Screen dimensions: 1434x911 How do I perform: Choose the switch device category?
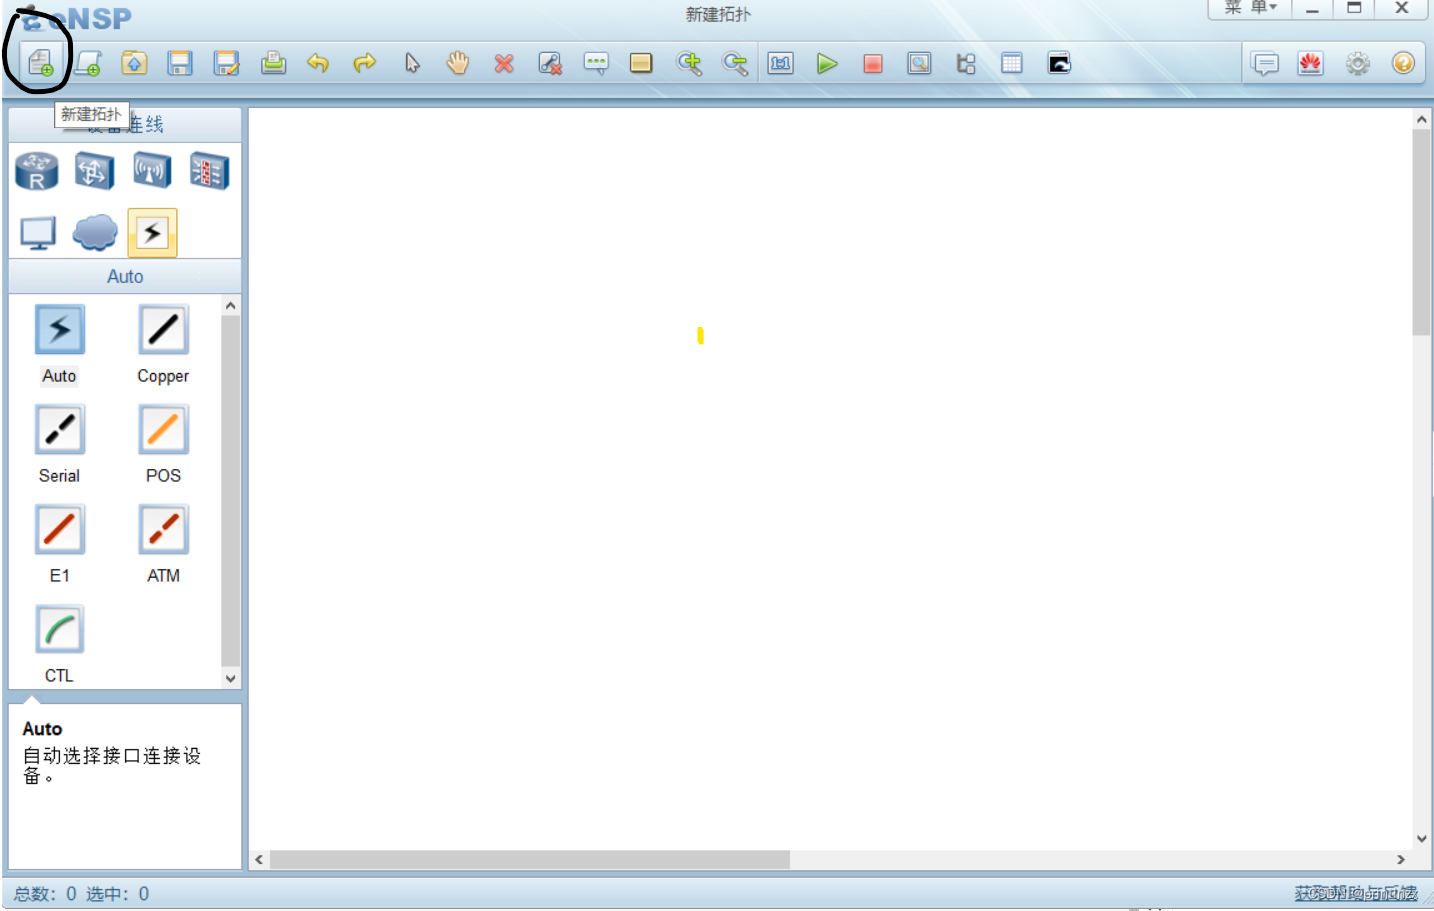point(94,172)
